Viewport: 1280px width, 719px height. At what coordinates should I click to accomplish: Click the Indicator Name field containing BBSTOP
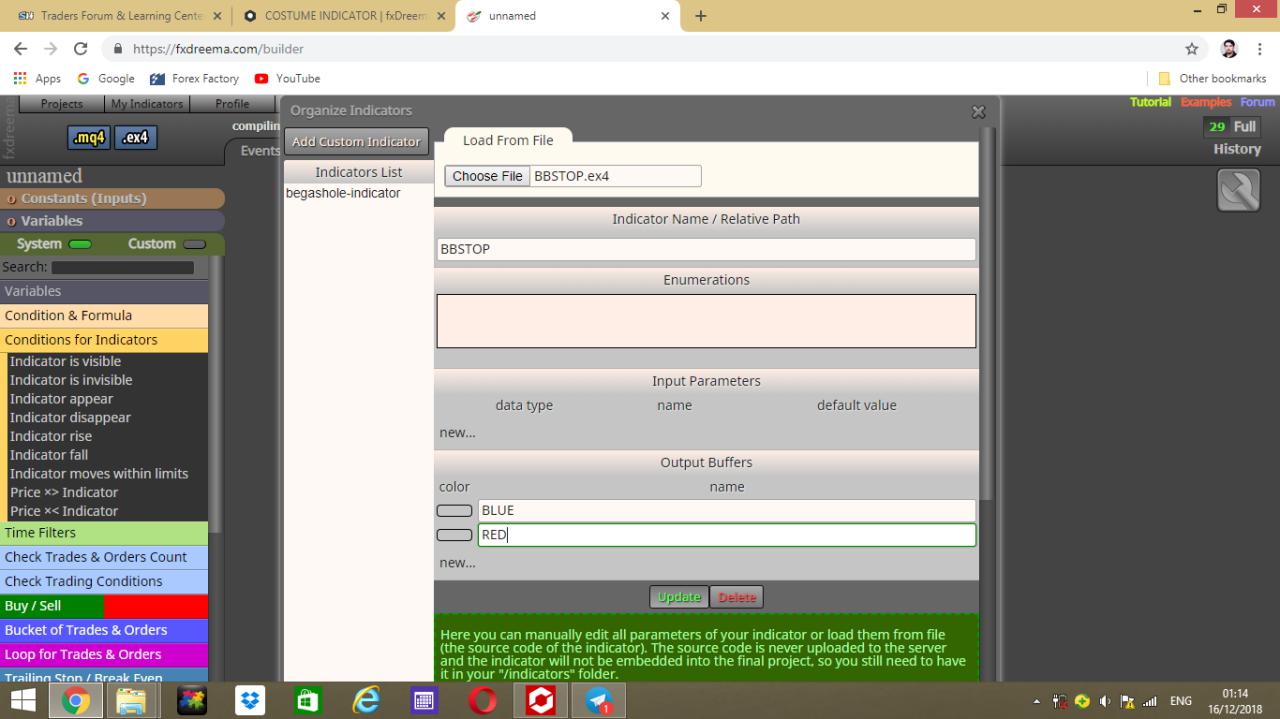[706, 249]
